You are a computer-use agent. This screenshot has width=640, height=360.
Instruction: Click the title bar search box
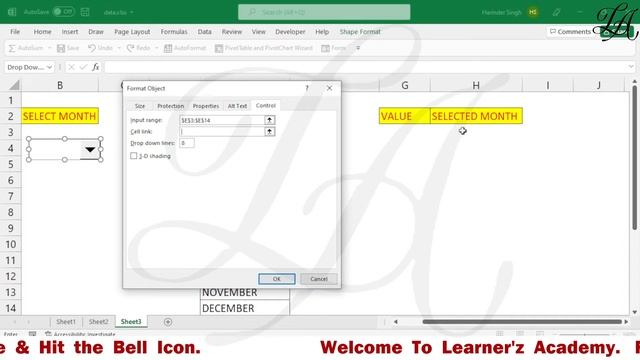(324, 12)
